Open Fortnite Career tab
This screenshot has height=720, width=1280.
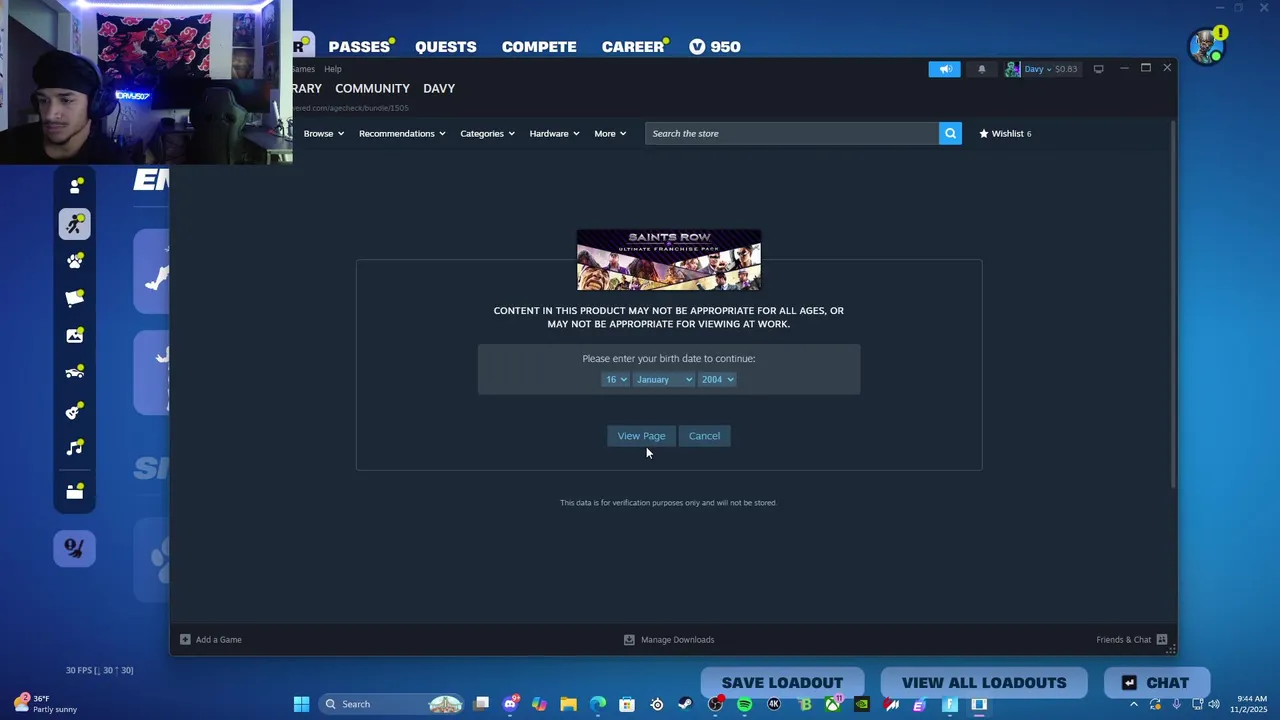633,47
